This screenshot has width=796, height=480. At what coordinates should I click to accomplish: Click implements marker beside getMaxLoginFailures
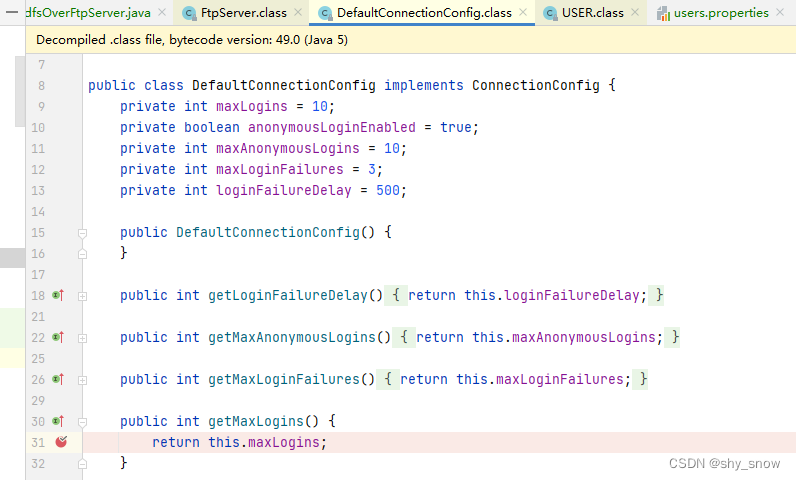pyautogui.click(x=58, y=380)
